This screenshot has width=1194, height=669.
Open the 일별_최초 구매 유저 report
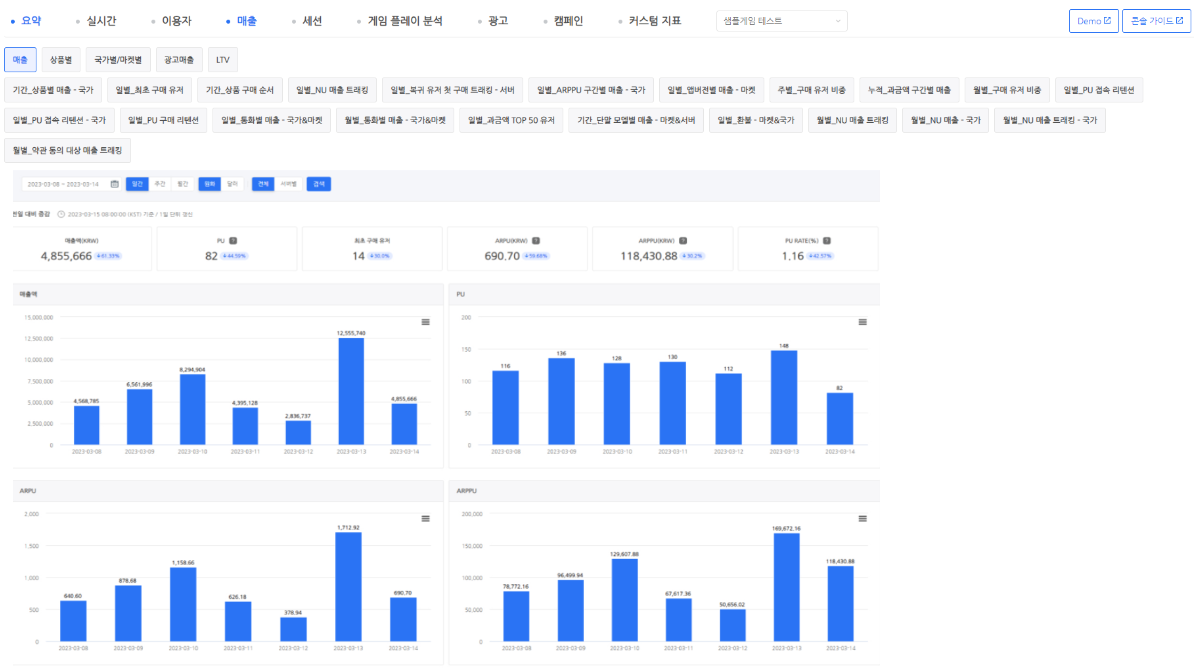point(149,90)
